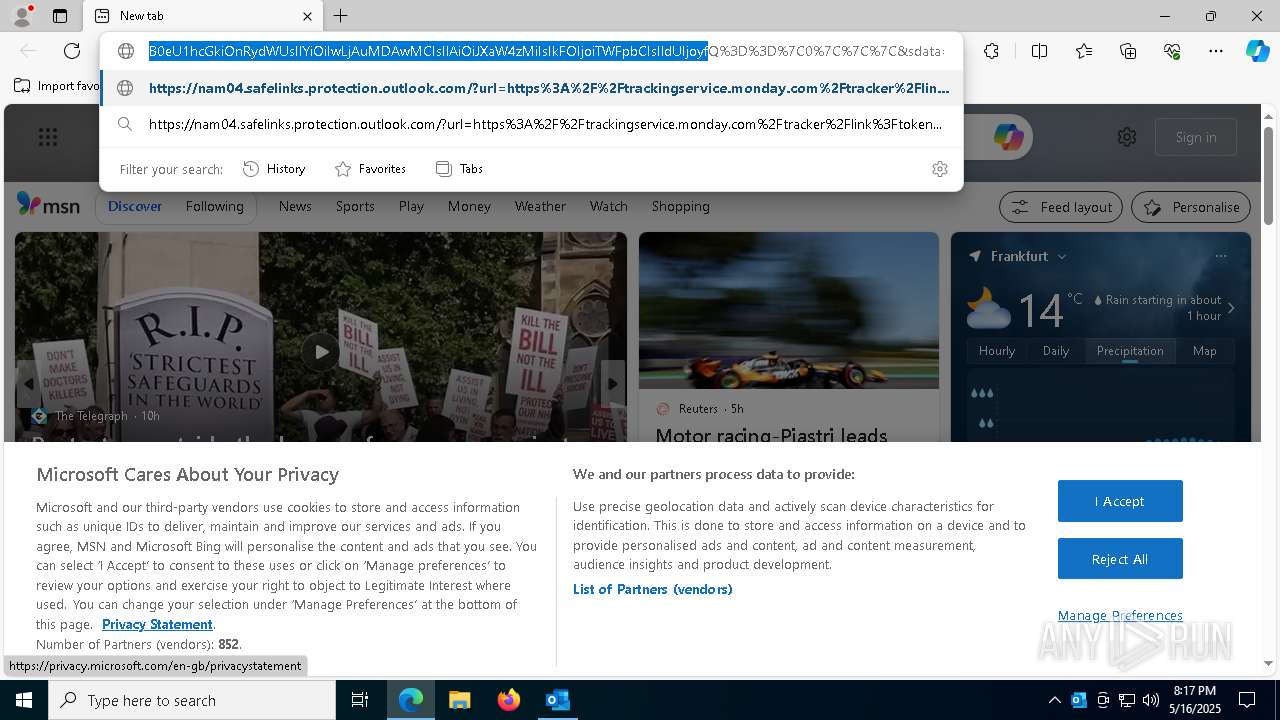Open the Watch tab
This screenshot has height=720, width=1280.
click(x=609, y=206)
